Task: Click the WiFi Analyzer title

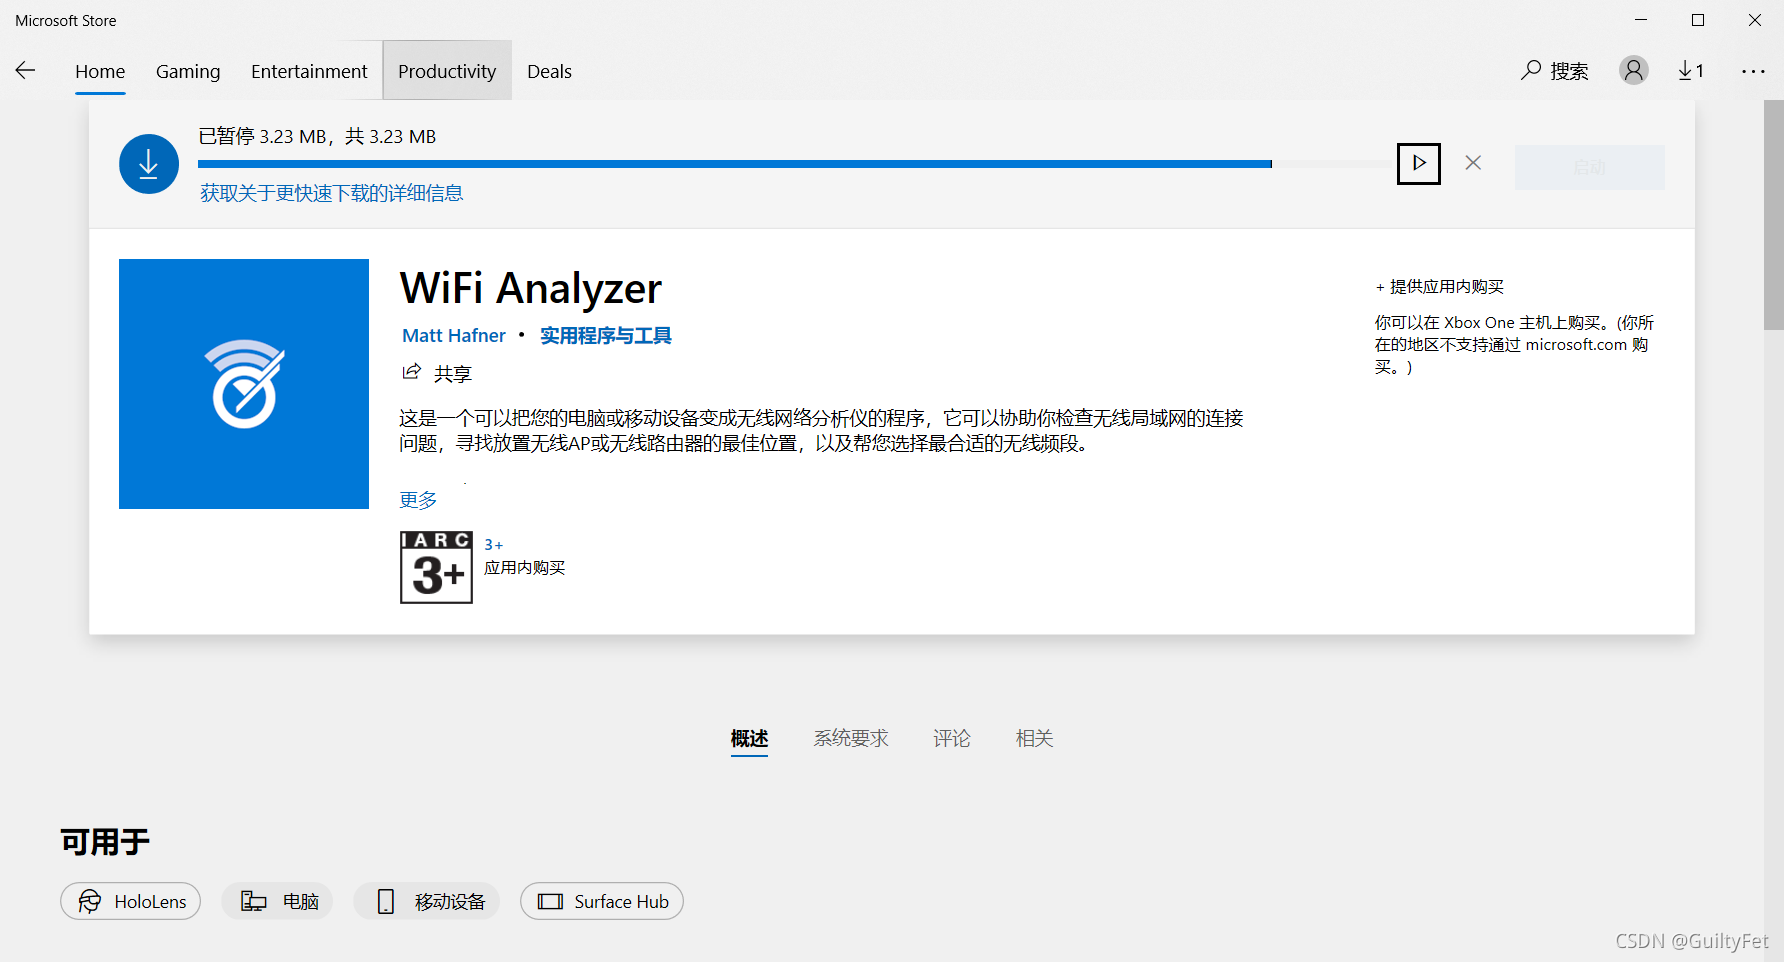Action: (x=531, y=288)
